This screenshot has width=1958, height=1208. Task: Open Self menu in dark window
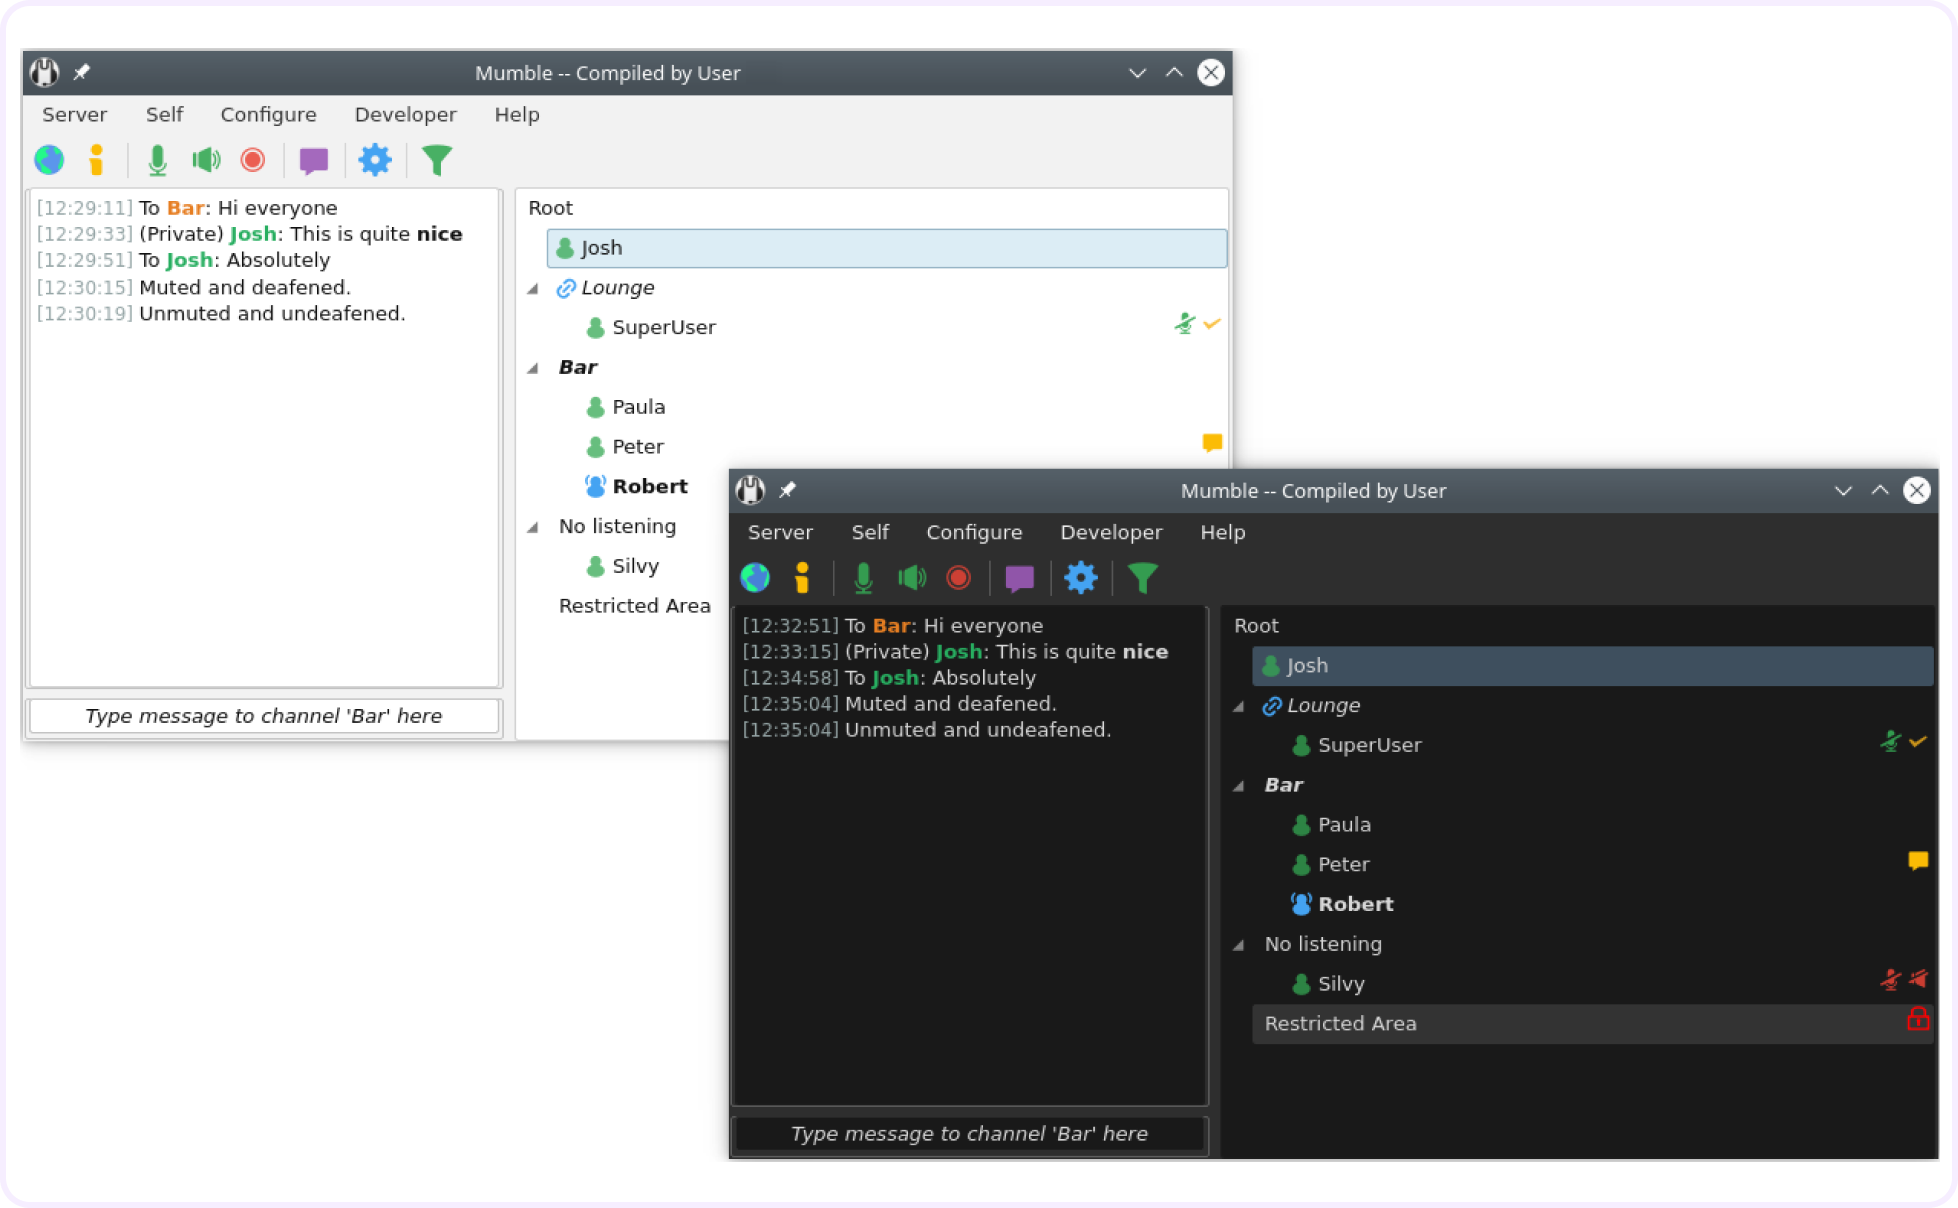click(870, 532)
